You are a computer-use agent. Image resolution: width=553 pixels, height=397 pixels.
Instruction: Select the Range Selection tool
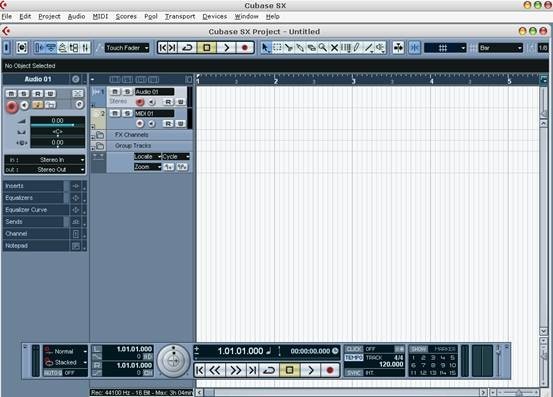point(278,48)
